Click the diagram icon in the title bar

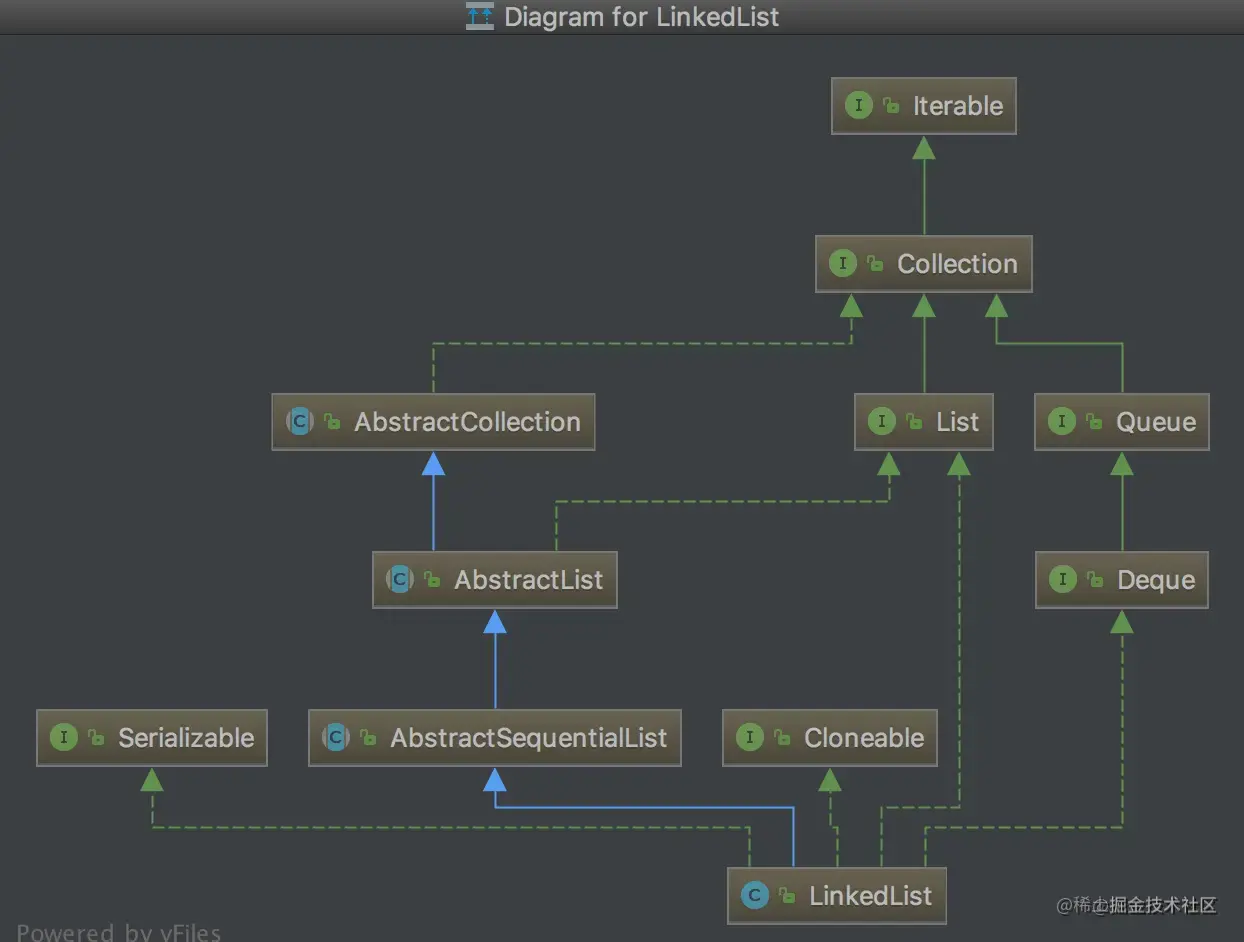[x=479, y=16]
